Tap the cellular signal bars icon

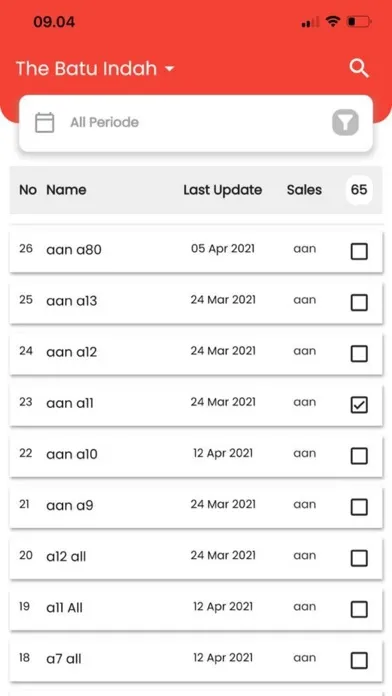point(310,22)
